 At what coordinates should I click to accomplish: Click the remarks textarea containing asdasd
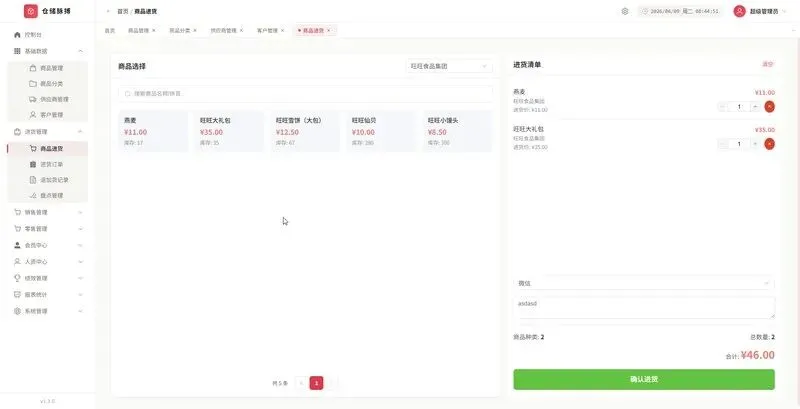644,308
